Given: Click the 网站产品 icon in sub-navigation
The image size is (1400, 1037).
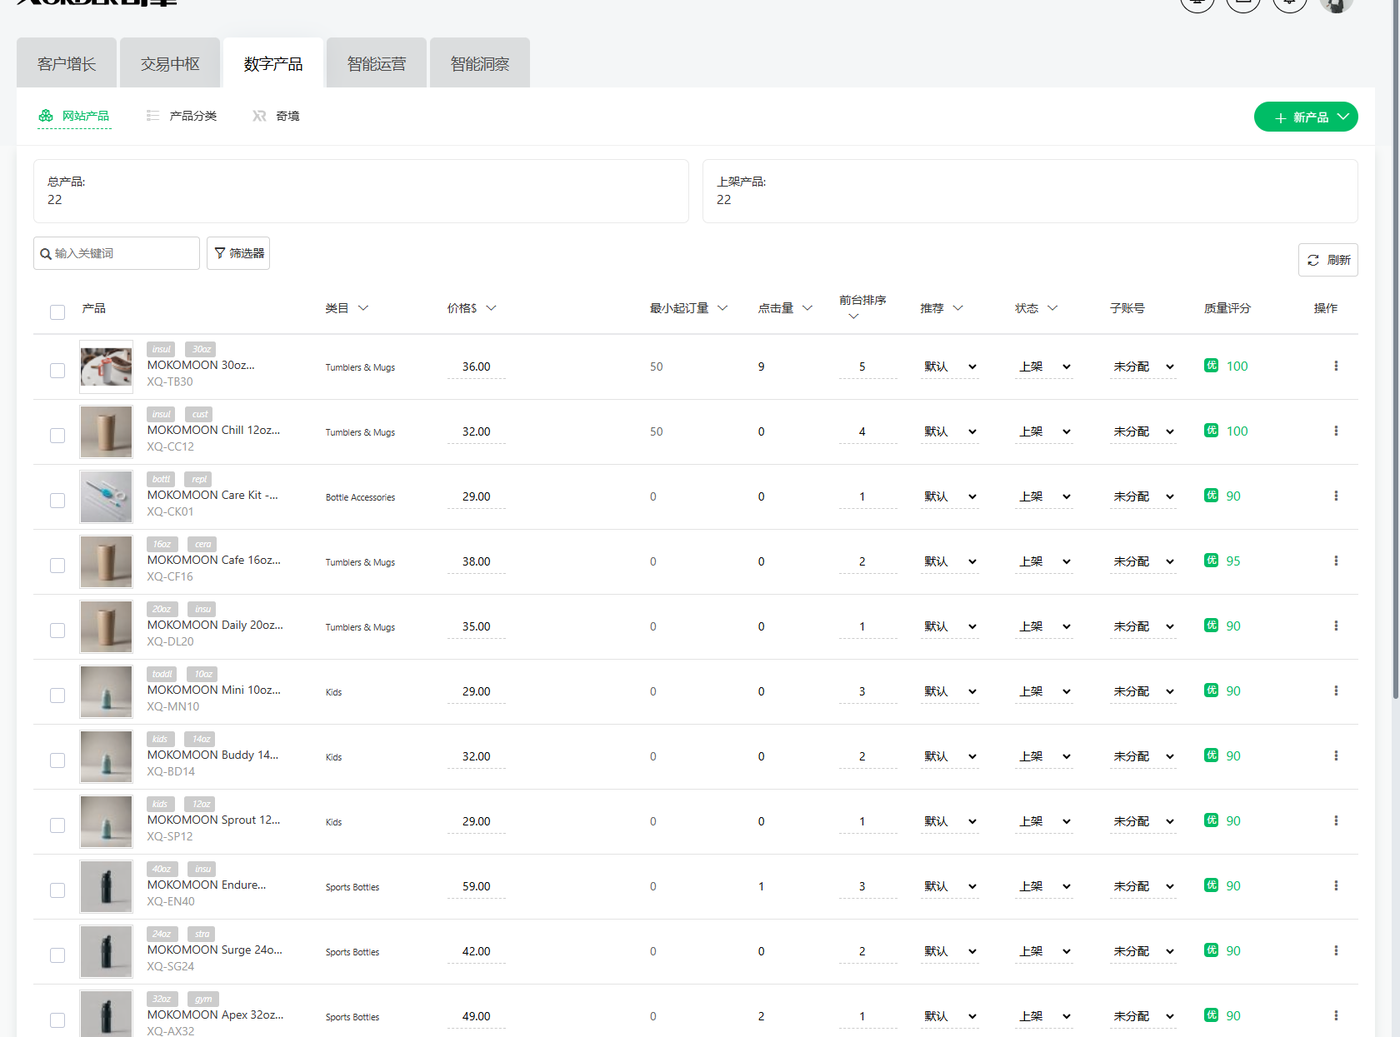Looking at the screenshot, I should 46,116.
